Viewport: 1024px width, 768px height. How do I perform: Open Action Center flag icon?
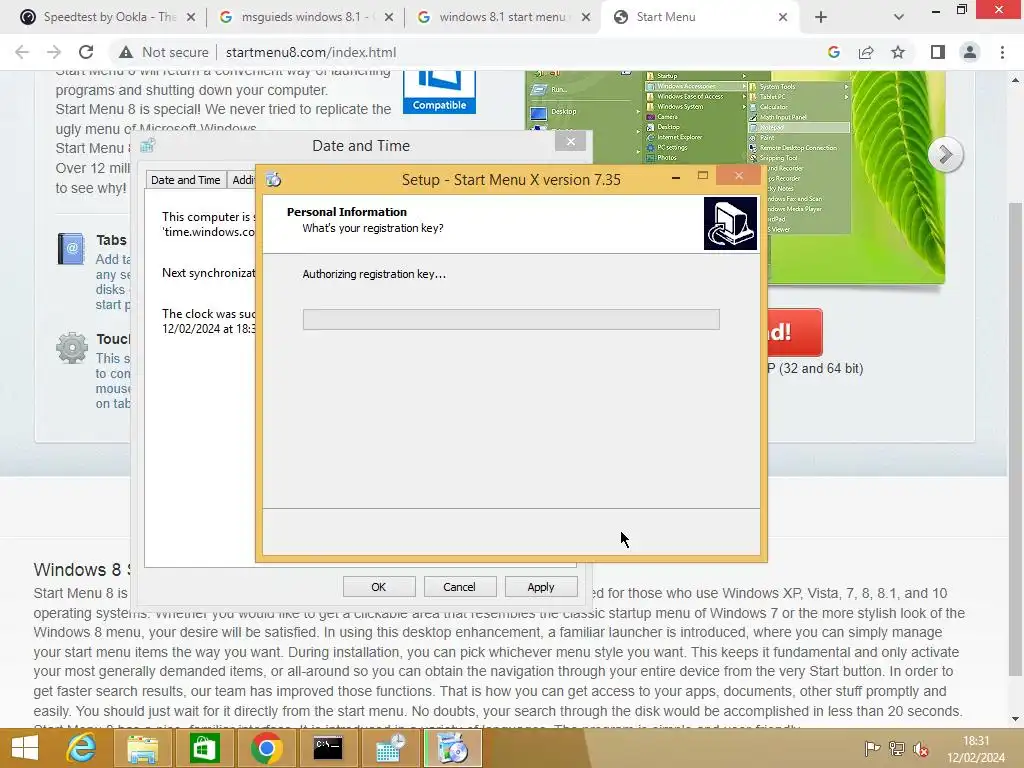click(x=872, y=748)
